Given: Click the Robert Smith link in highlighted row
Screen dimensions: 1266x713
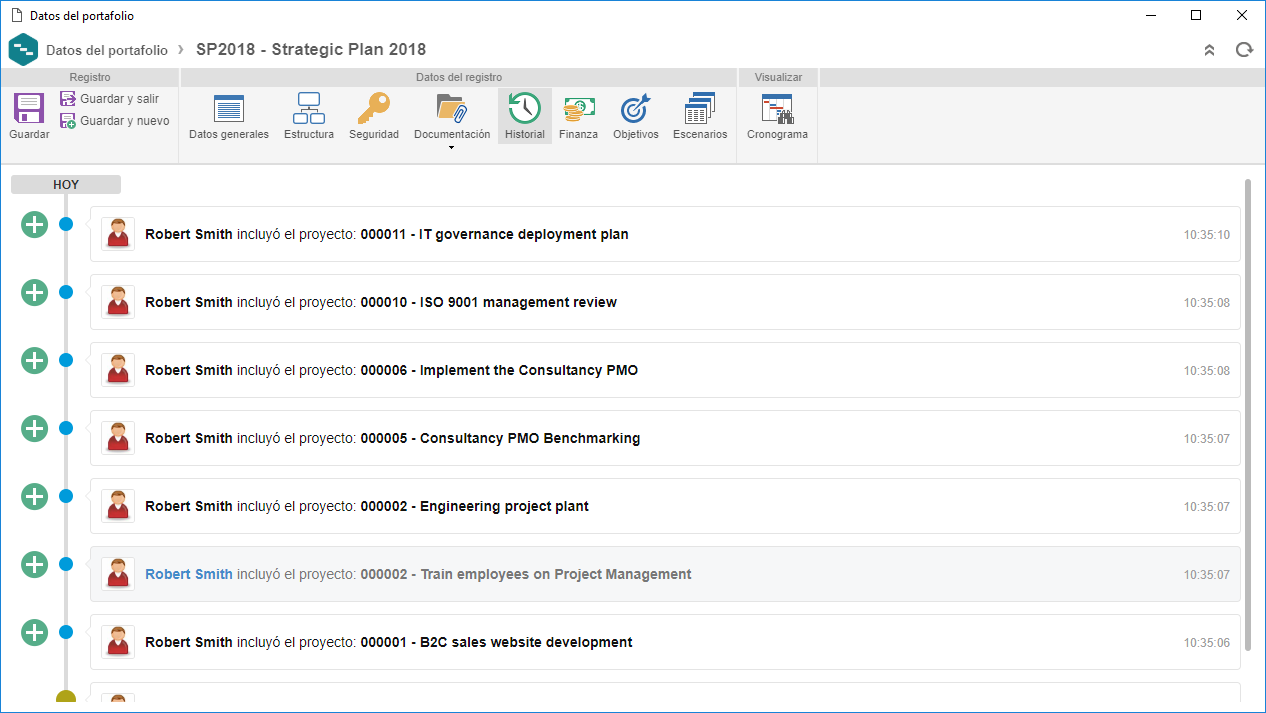Looking at the screenshot, I should [189, 574].
